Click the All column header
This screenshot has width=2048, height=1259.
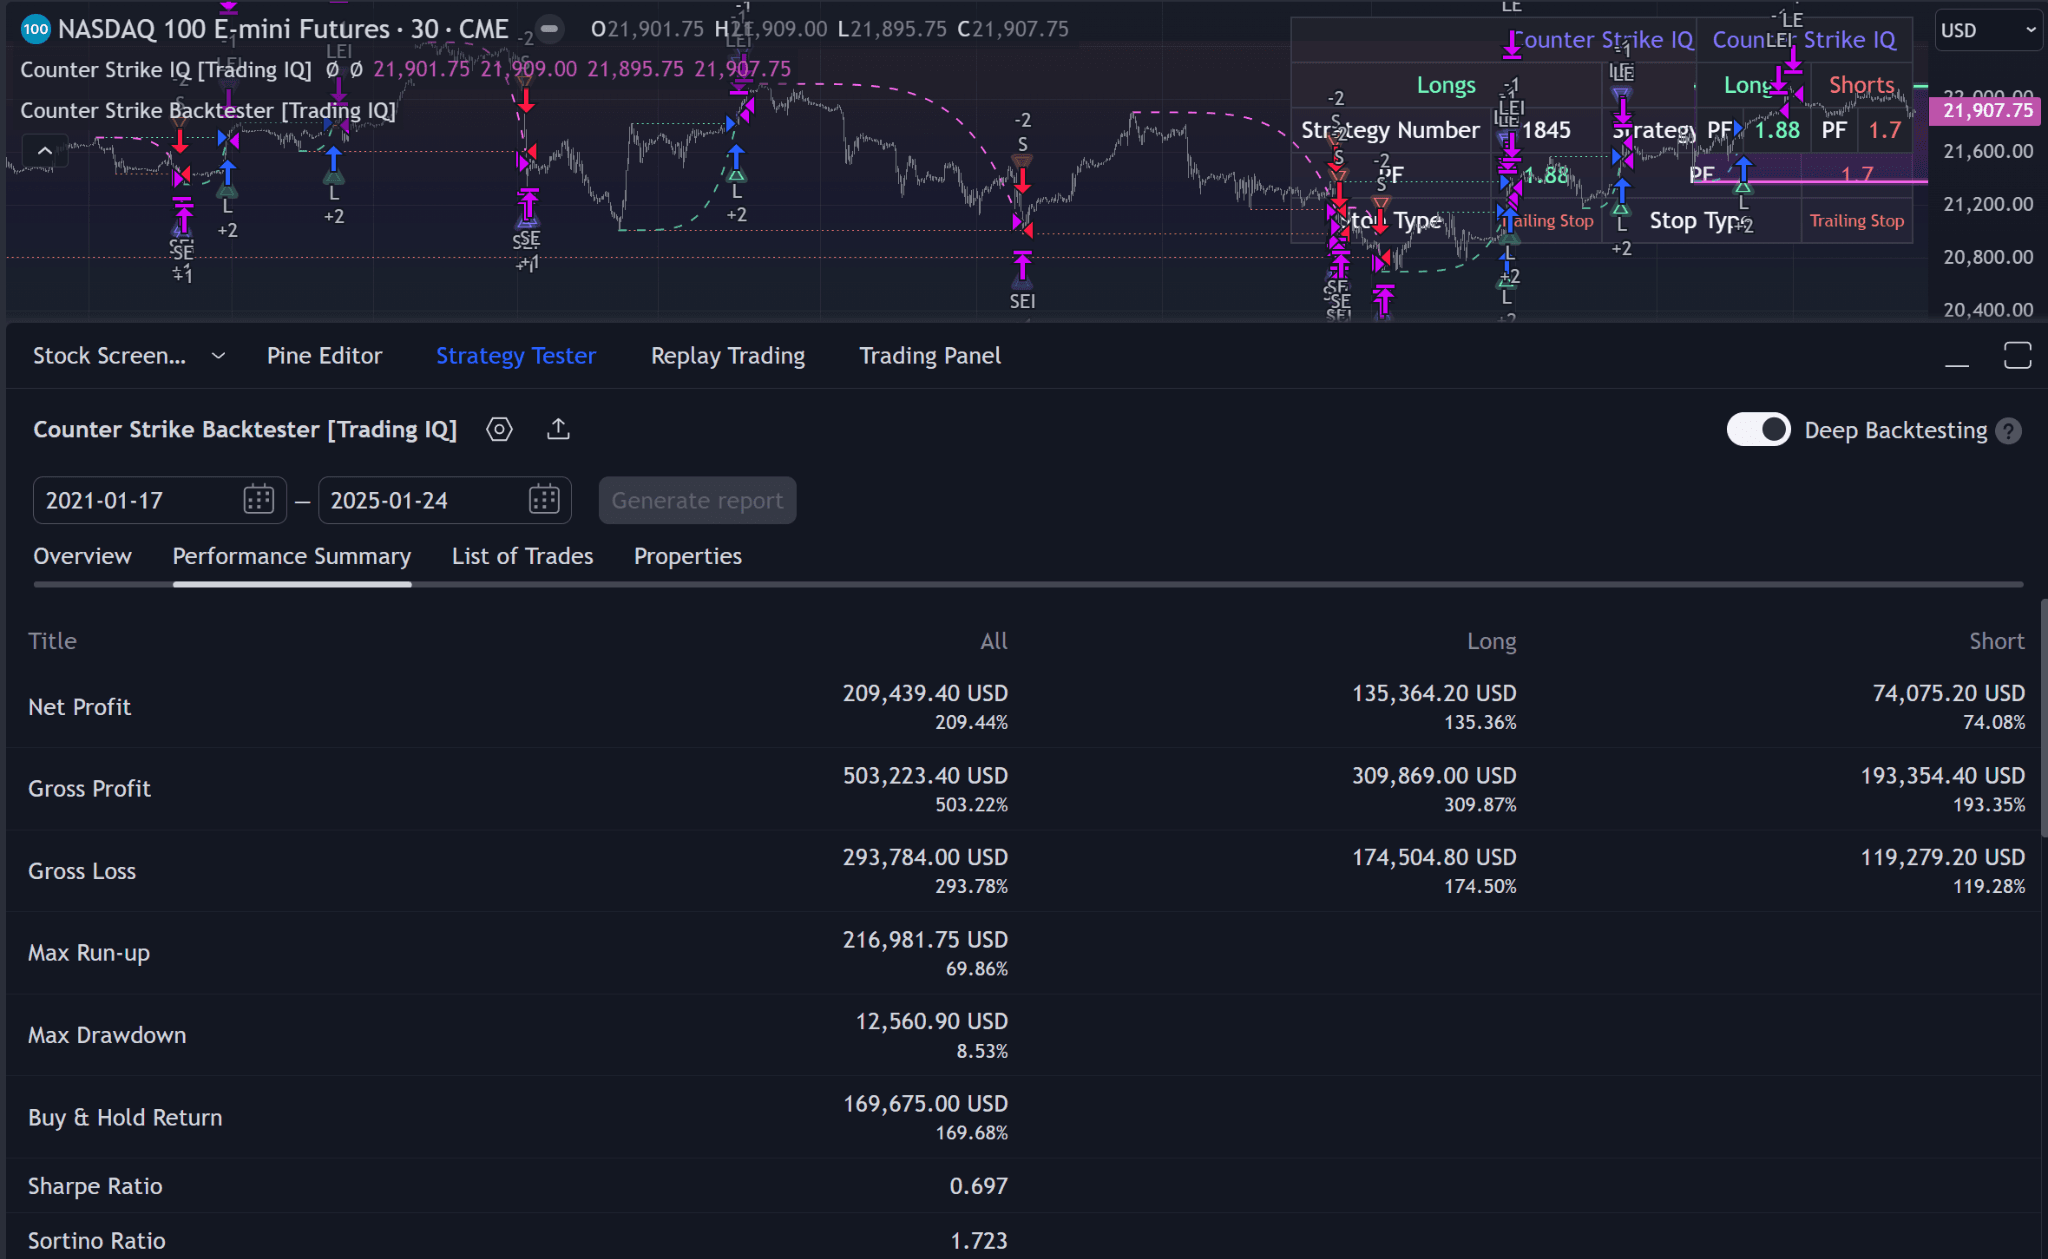(993, 641)
